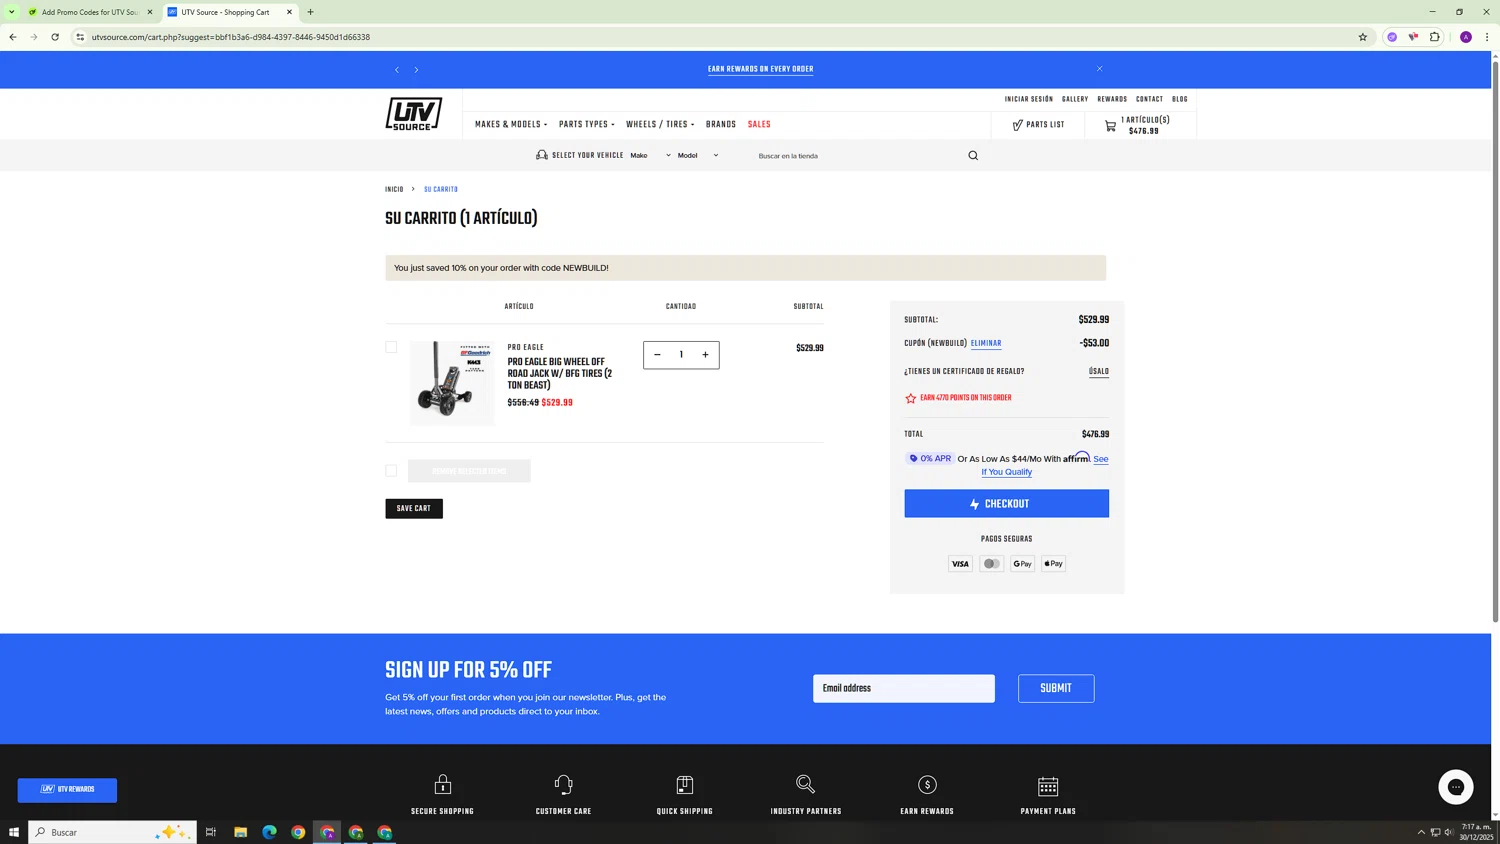Click the Windows taskbar search box
The image size is (1500, 844).
[113, 832]
